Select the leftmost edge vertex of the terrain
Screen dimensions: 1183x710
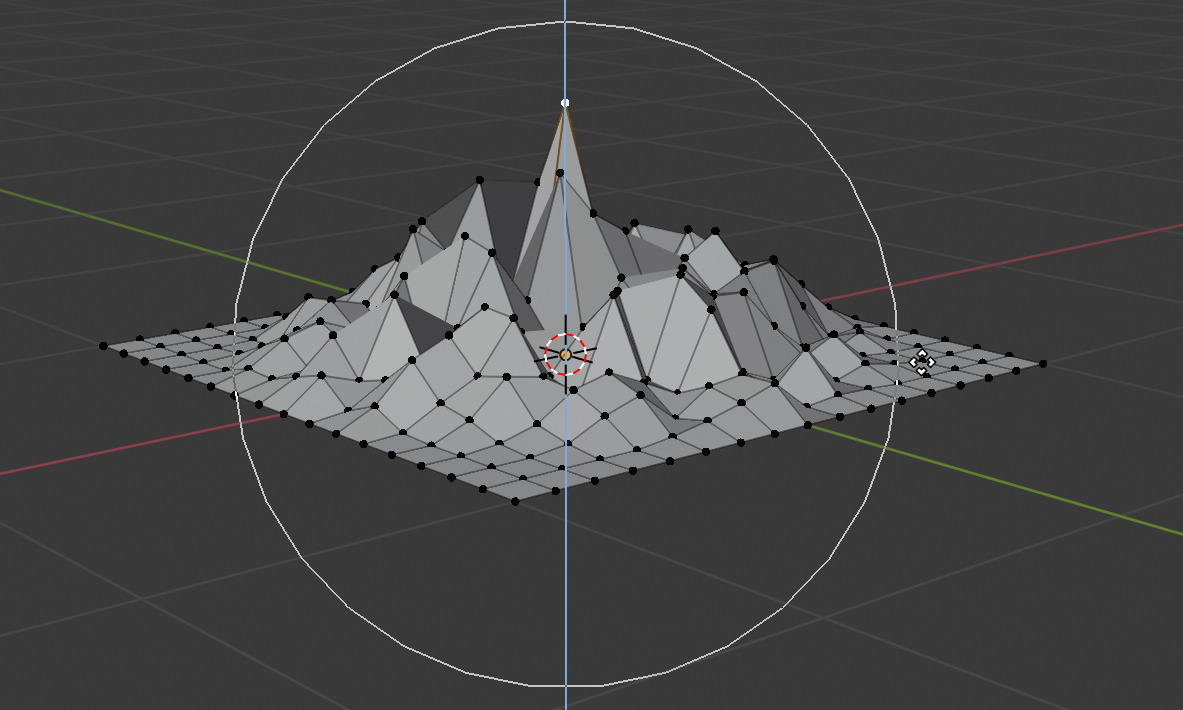(103, 348)
